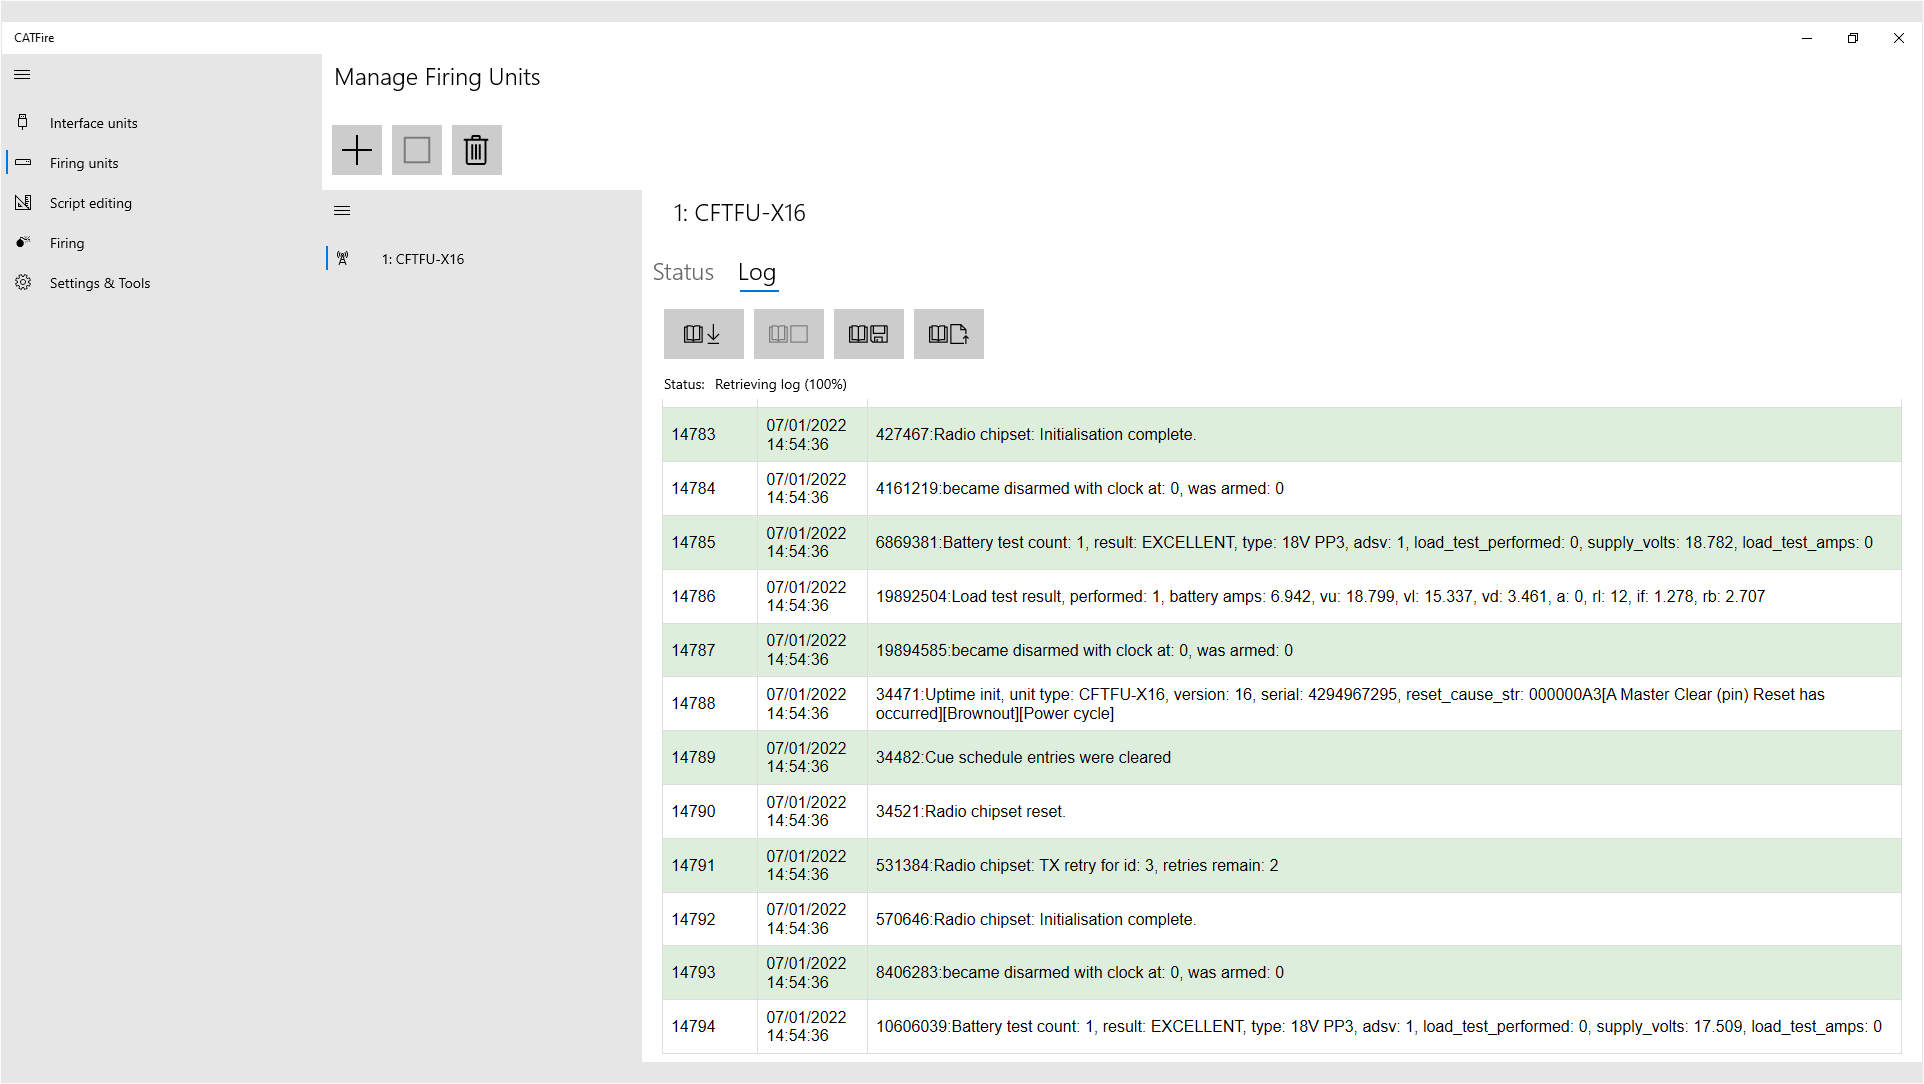This screenshot has height=1084, width=1924.
Task: Open Settings & Tools
Action: click(100, 283)
